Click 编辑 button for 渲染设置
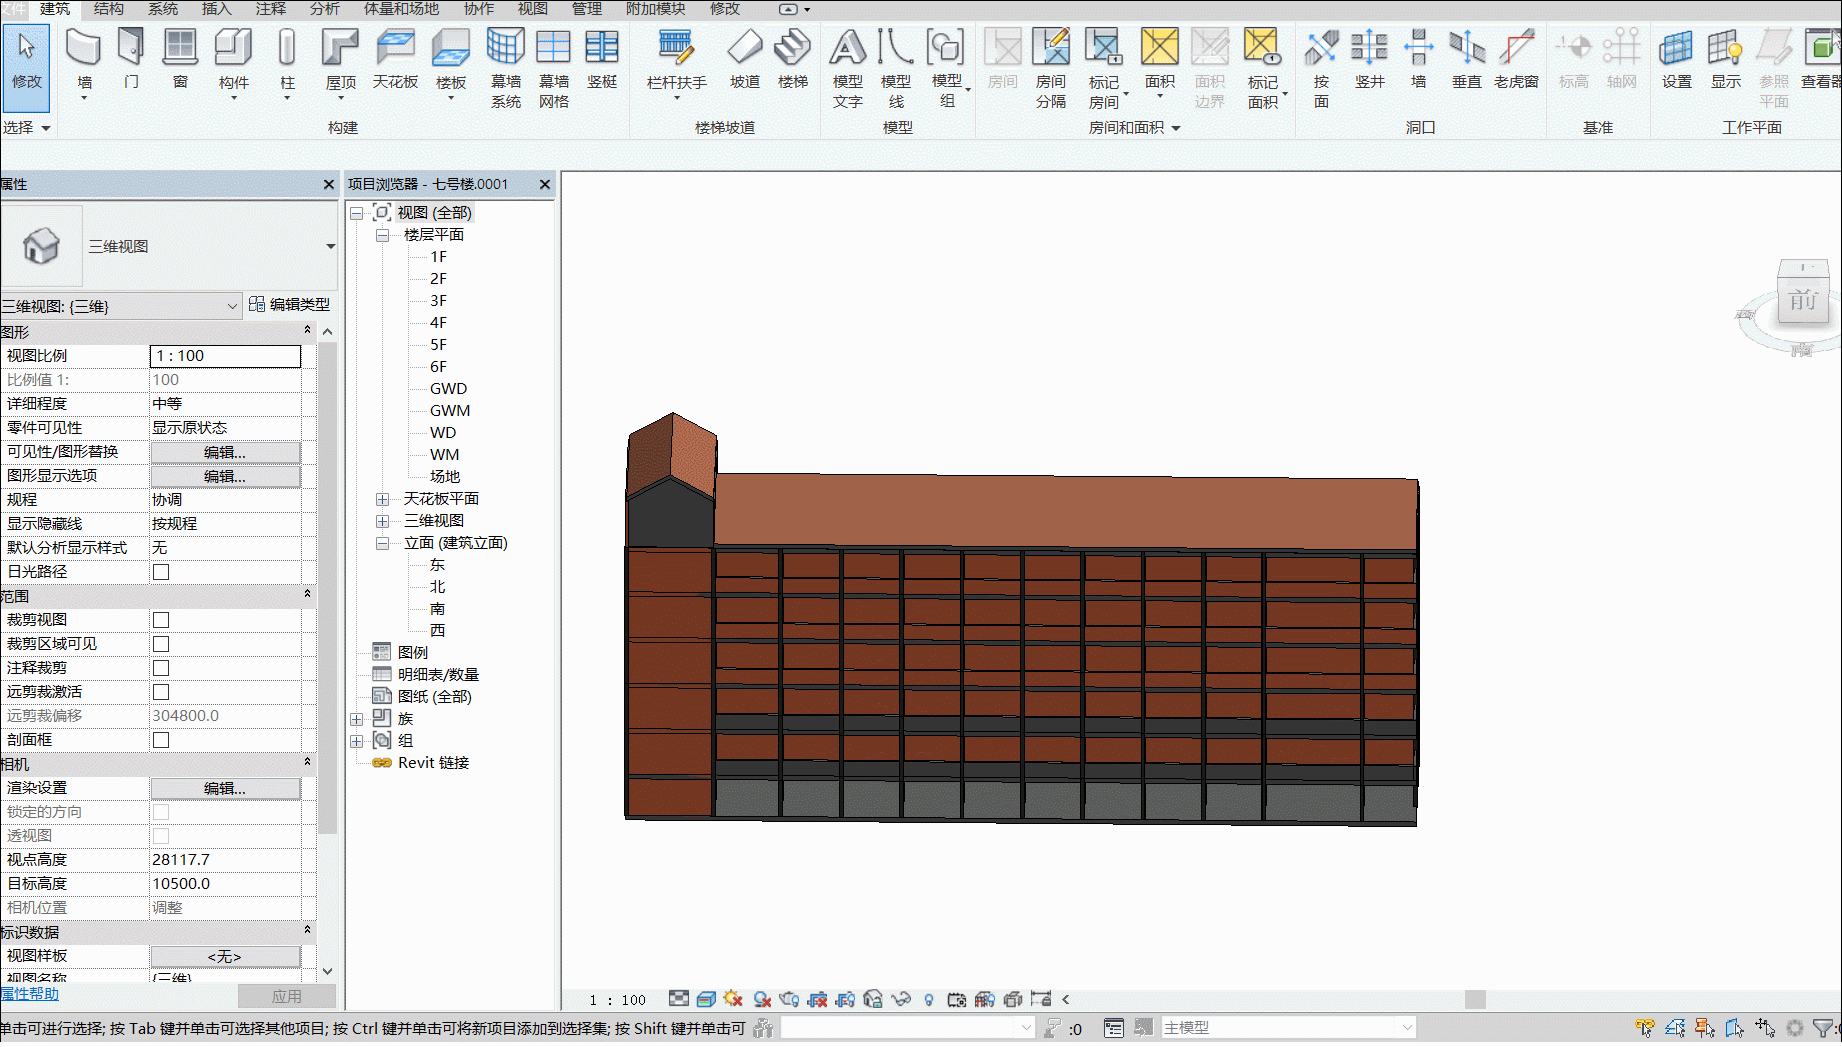 (225, 788)
